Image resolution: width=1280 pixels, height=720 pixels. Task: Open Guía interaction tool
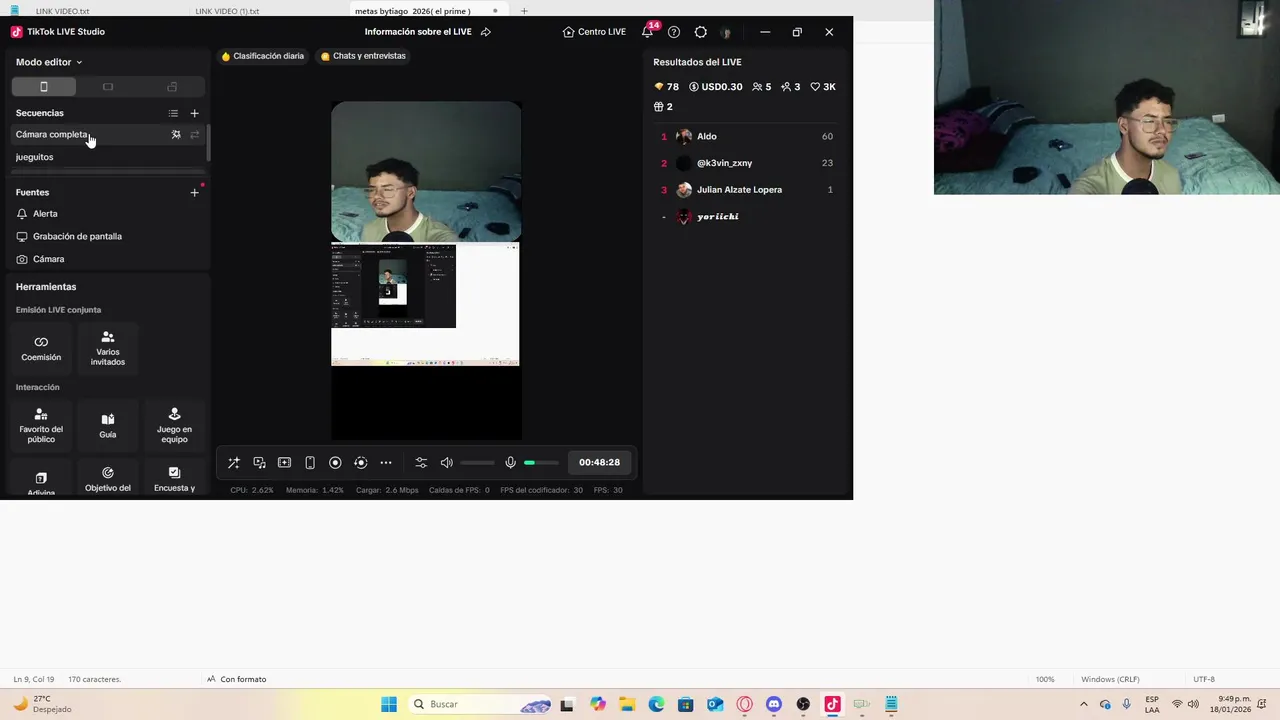tap(108, 426)
